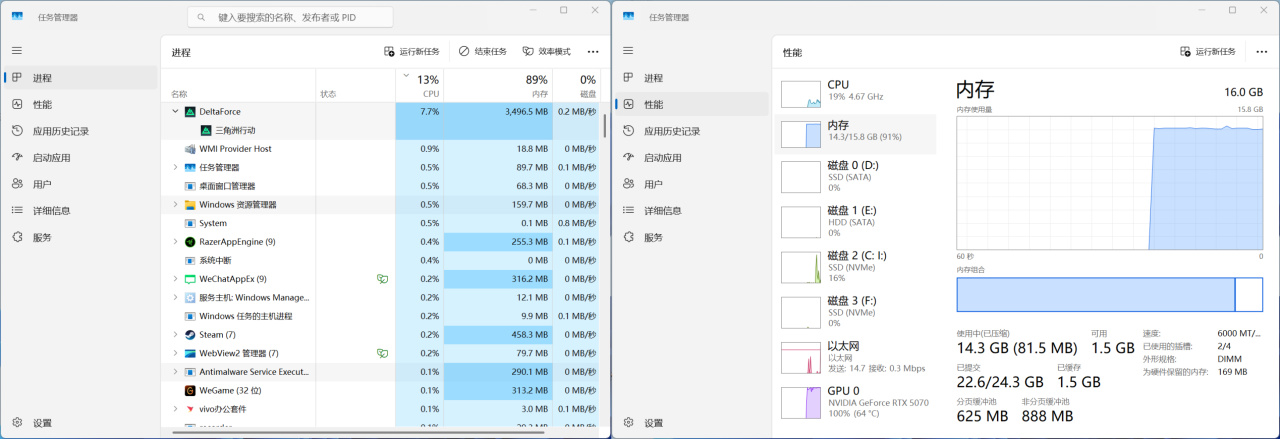Open 设置 in the left window

[x=80, y=423]
